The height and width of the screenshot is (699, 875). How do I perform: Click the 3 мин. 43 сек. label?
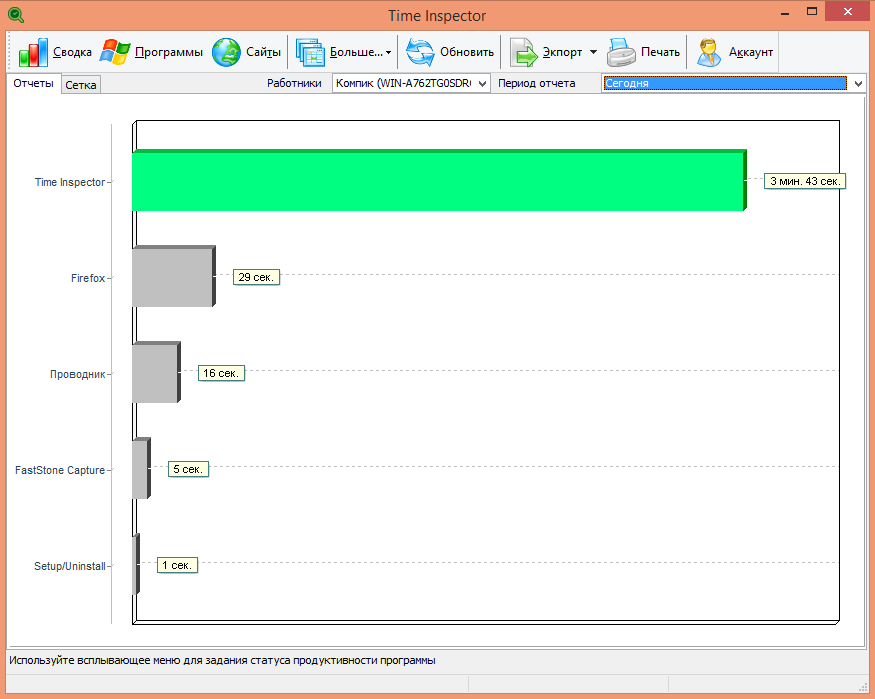point(805,181)
